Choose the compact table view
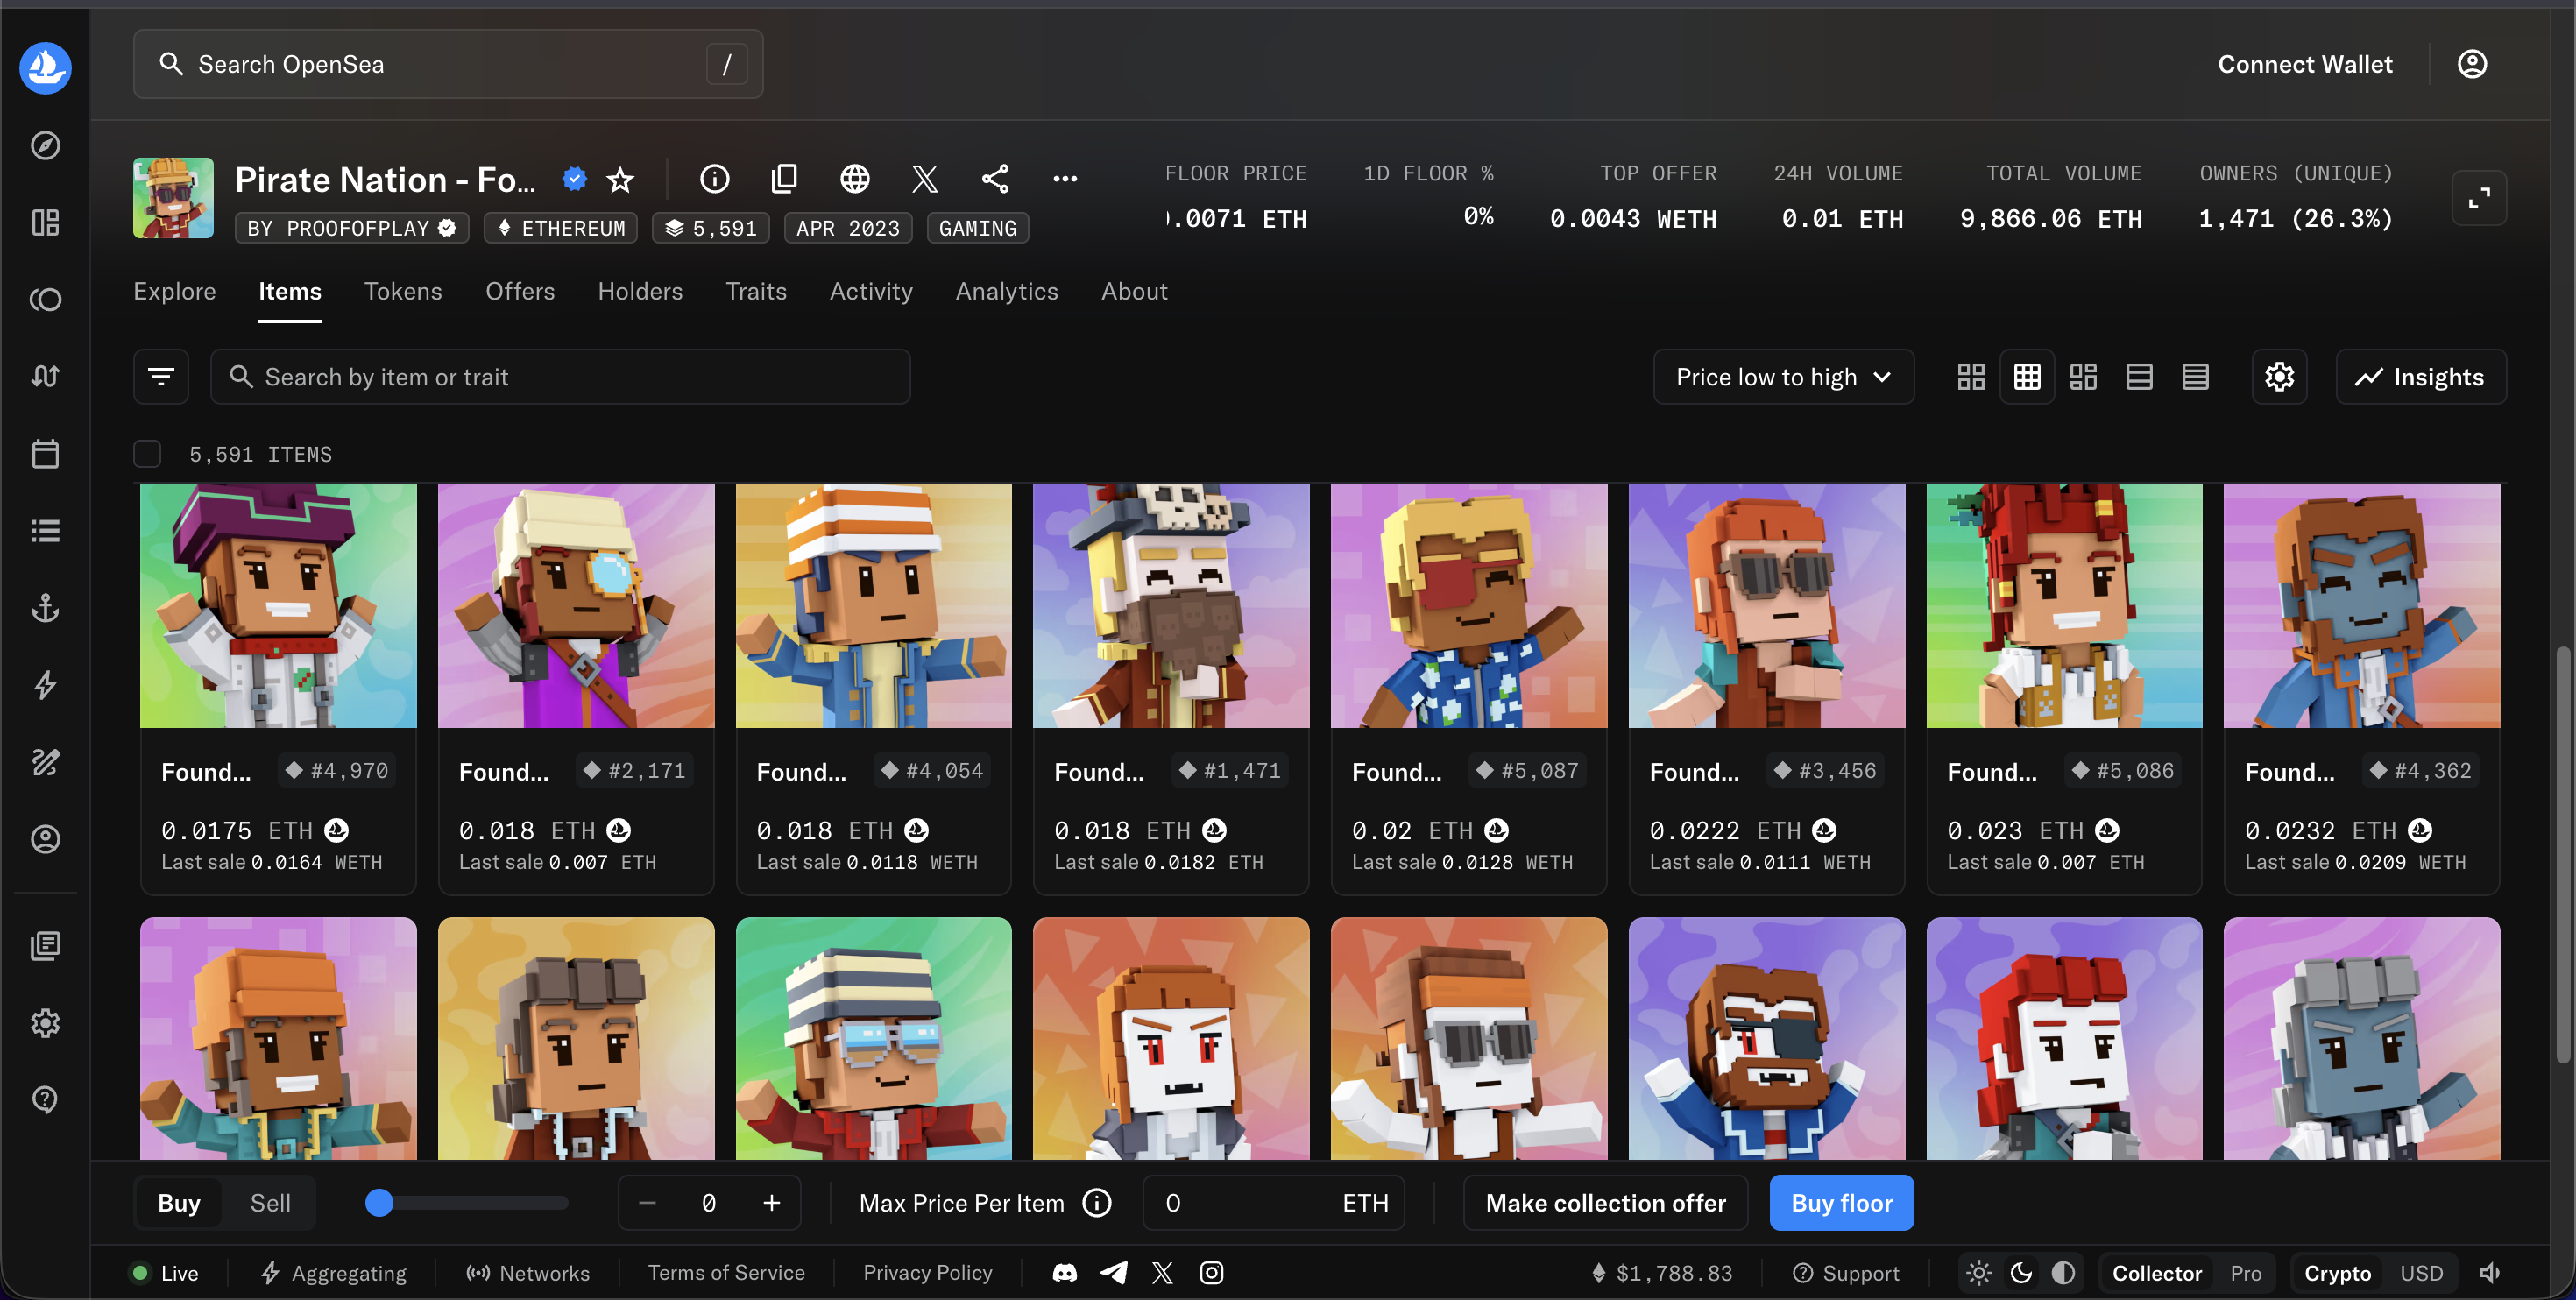The image size is (2576, 1300). tap(2194, 377)
